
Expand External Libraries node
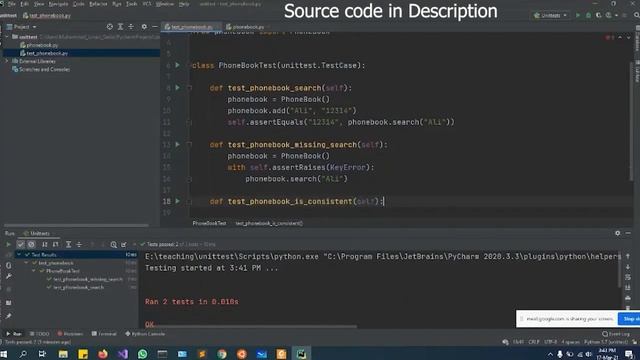coord(7,61)
